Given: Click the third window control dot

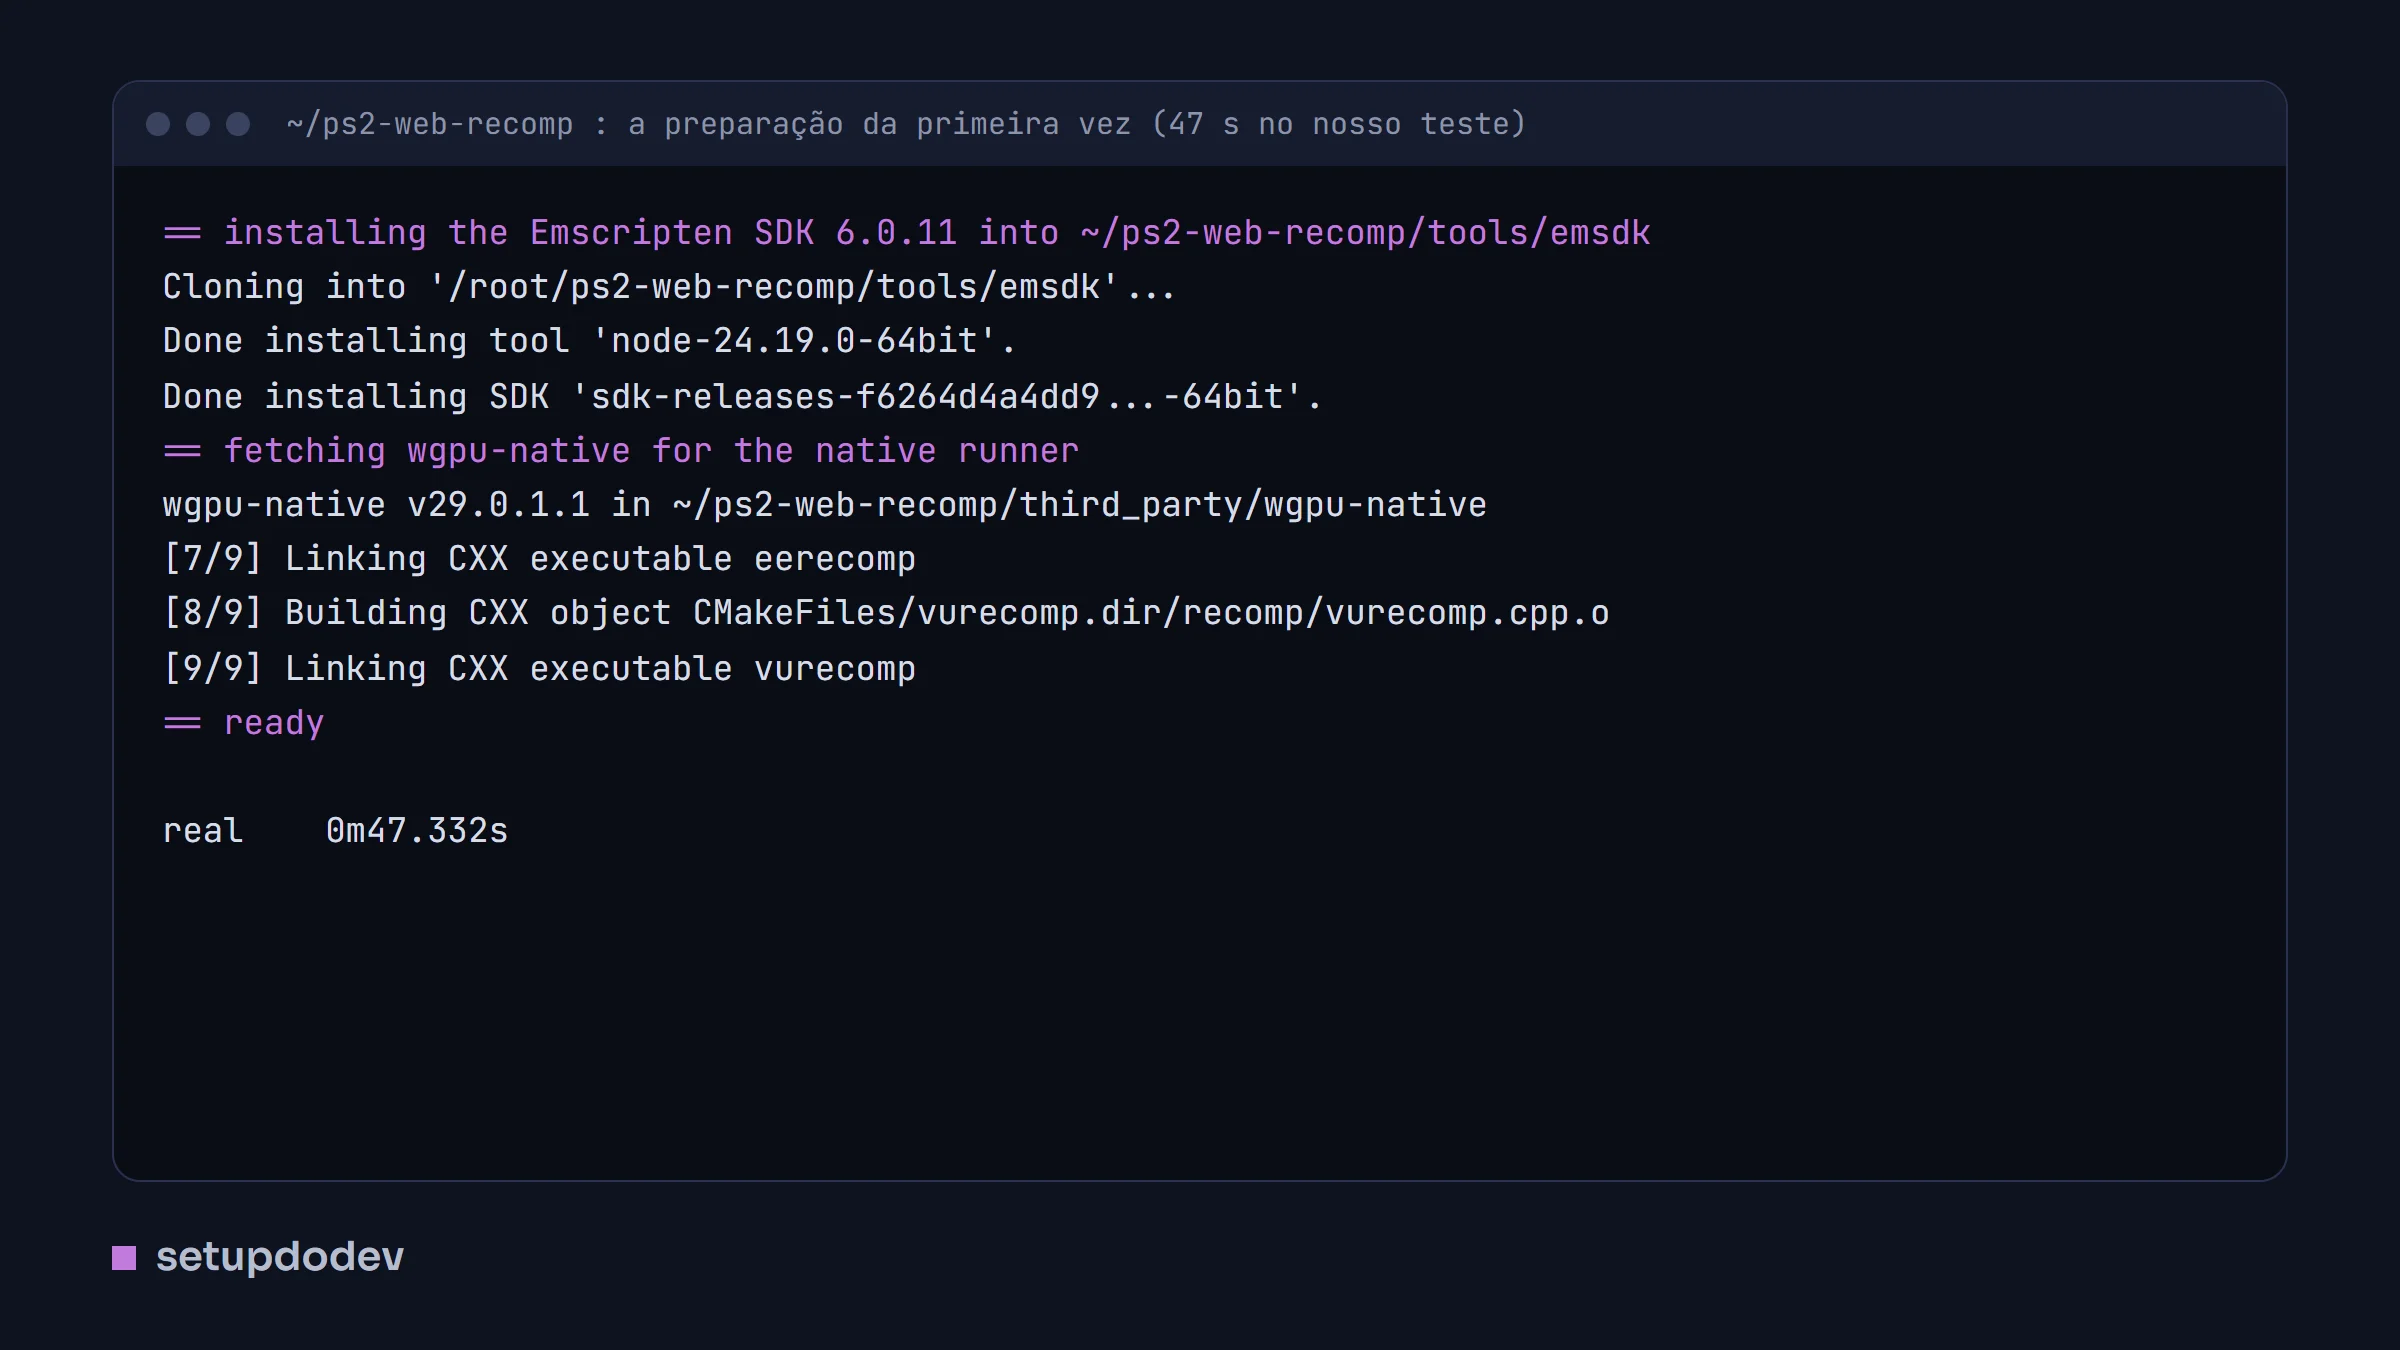Looking at the screenshot, I should [x=238, y=124].
